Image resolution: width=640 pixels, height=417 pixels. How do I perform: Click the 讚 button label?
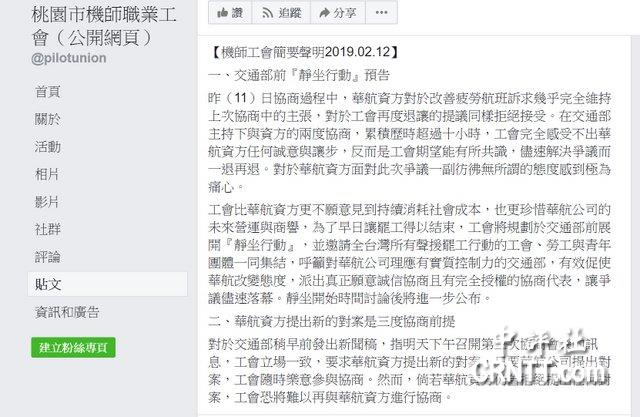[x=238, y=13]
